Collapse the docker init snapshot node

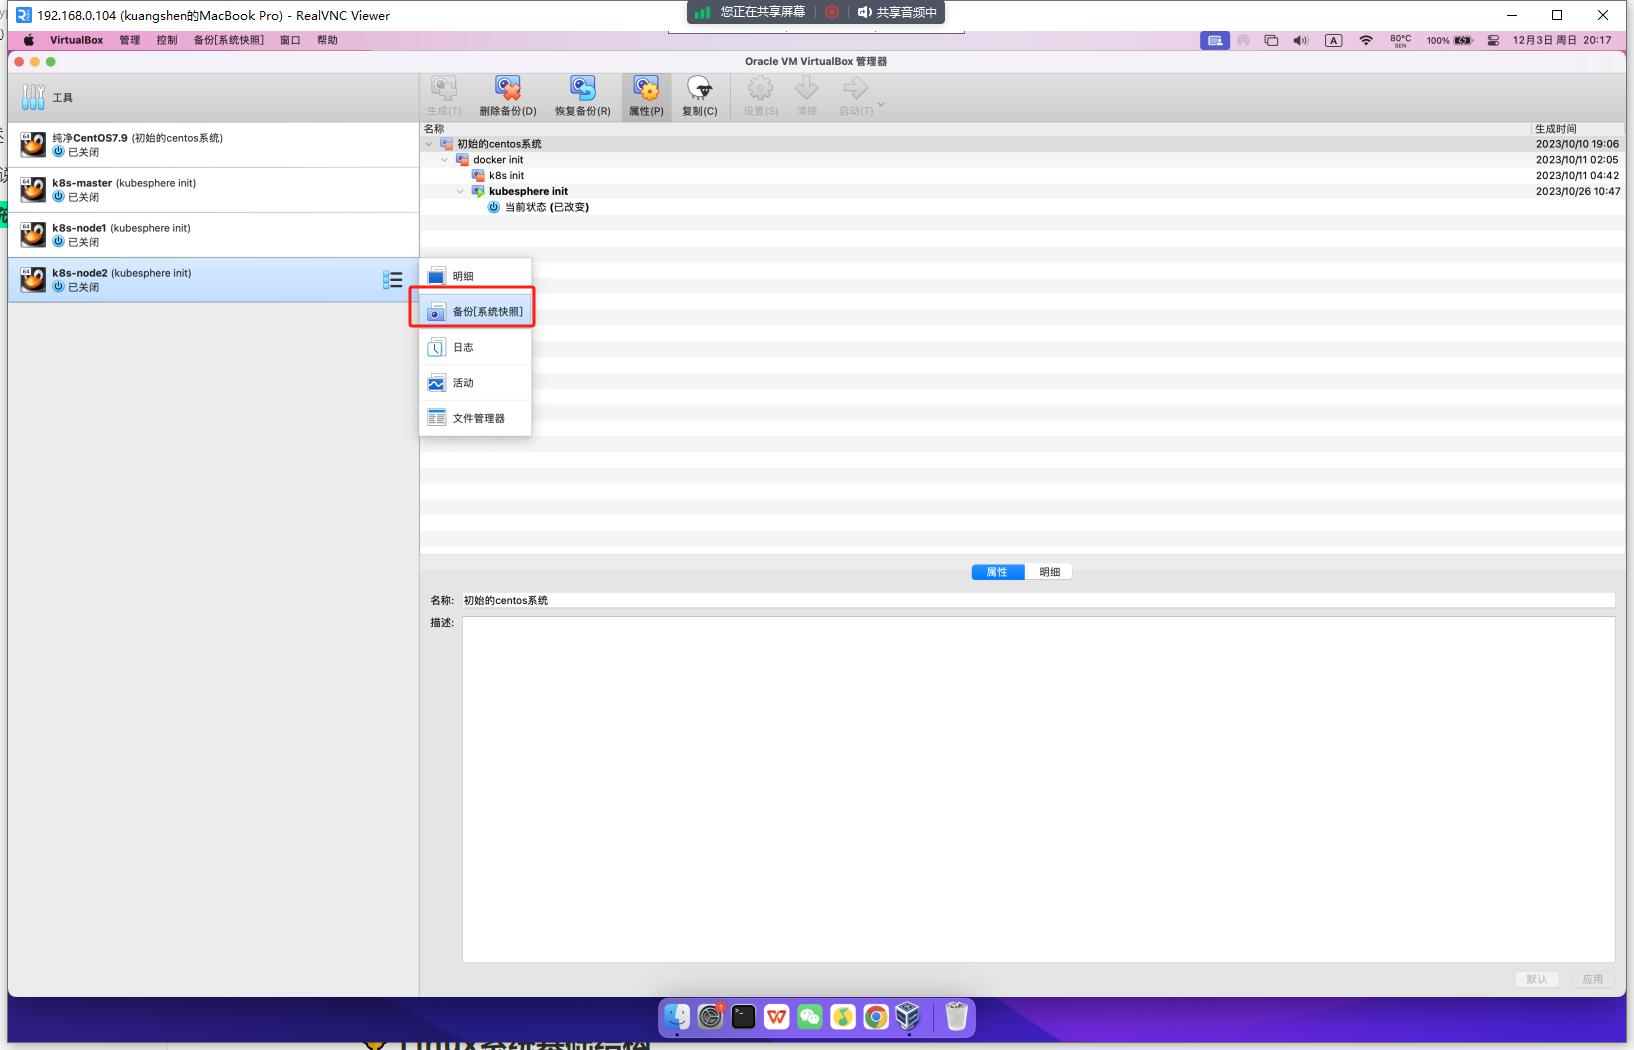[x=445, y=160]
